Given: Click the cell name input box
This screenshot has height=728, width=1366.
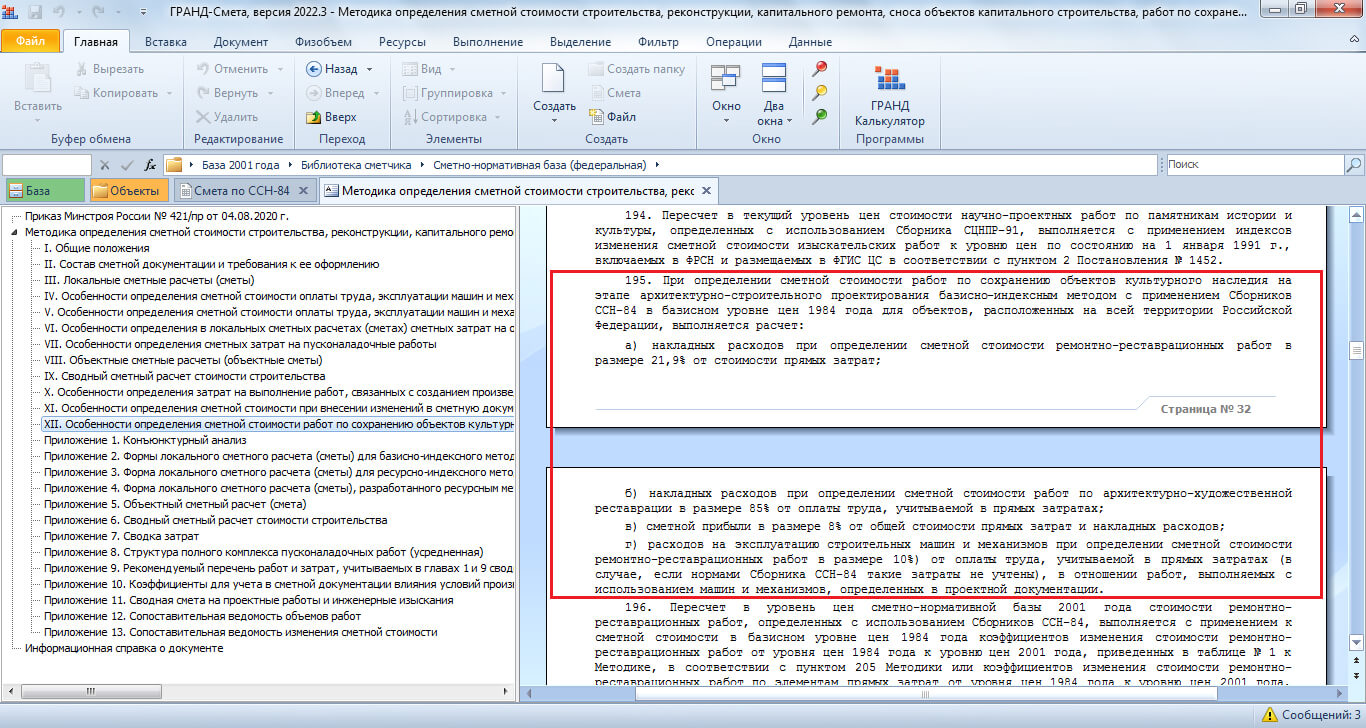Looking at the screenshot, I should [48, 165].
